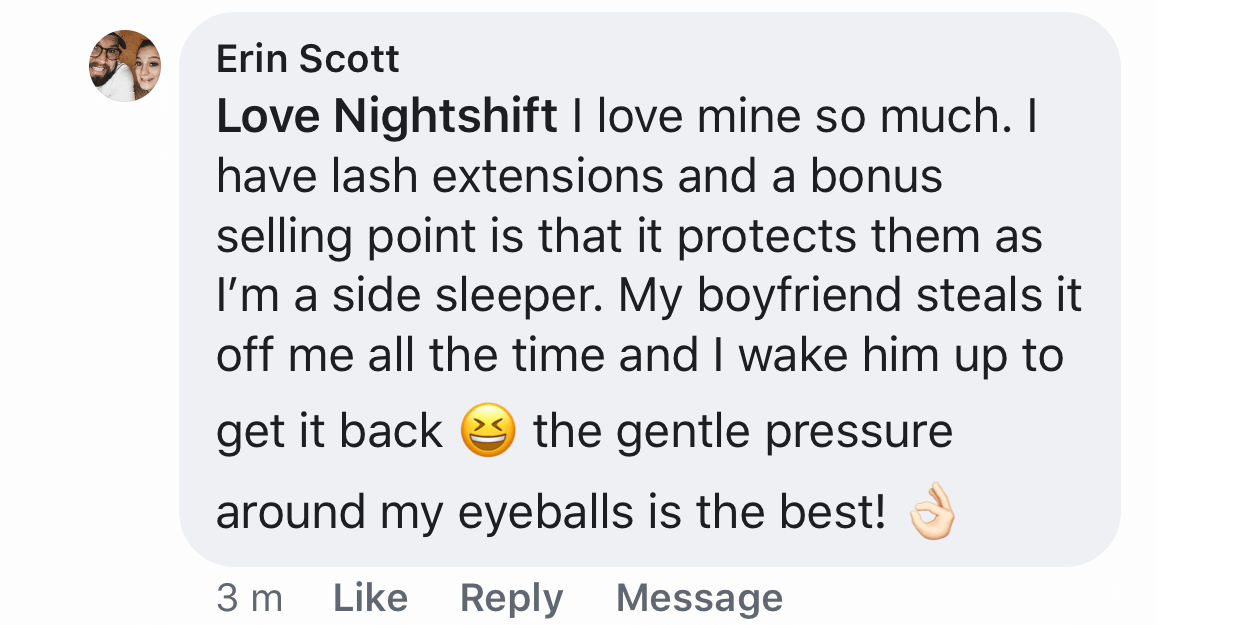The image size is (1242, 625).
Task: Message the commenter Erin Scott
Action: [699, 598]
